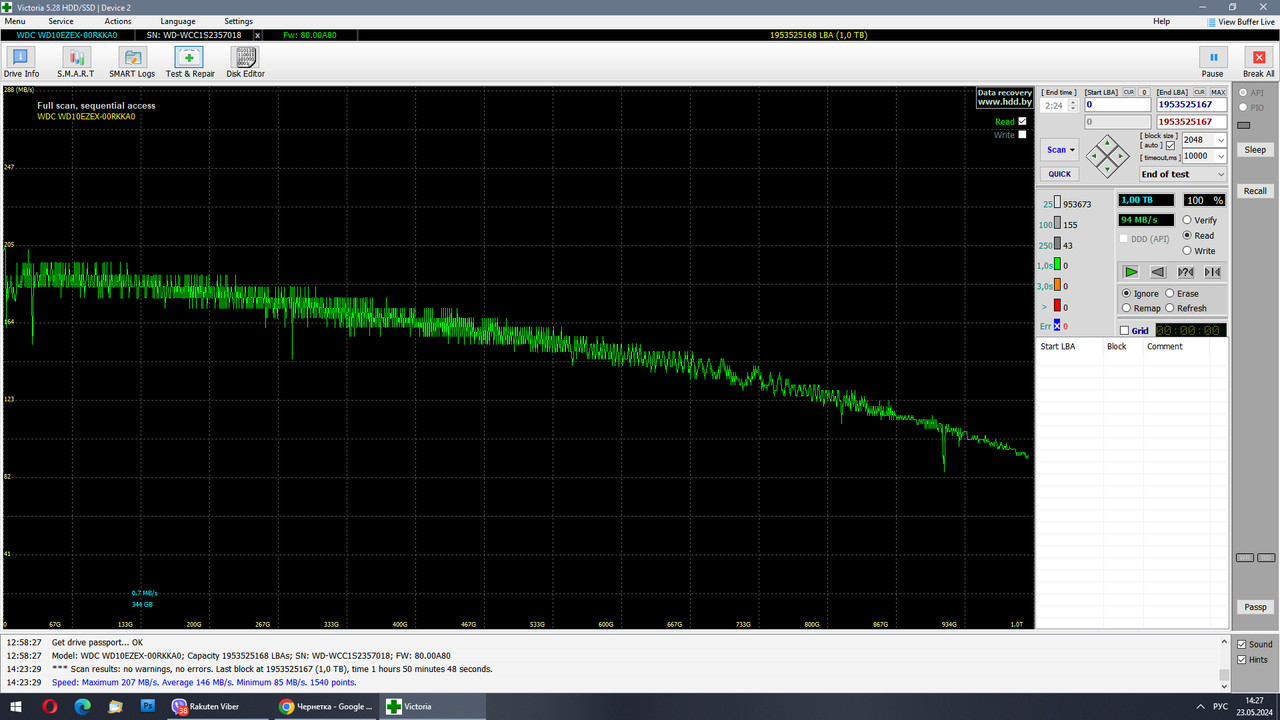Click the Passp button
The height and width of the screenshot is (720, 1280).
tap(1255, 607)
